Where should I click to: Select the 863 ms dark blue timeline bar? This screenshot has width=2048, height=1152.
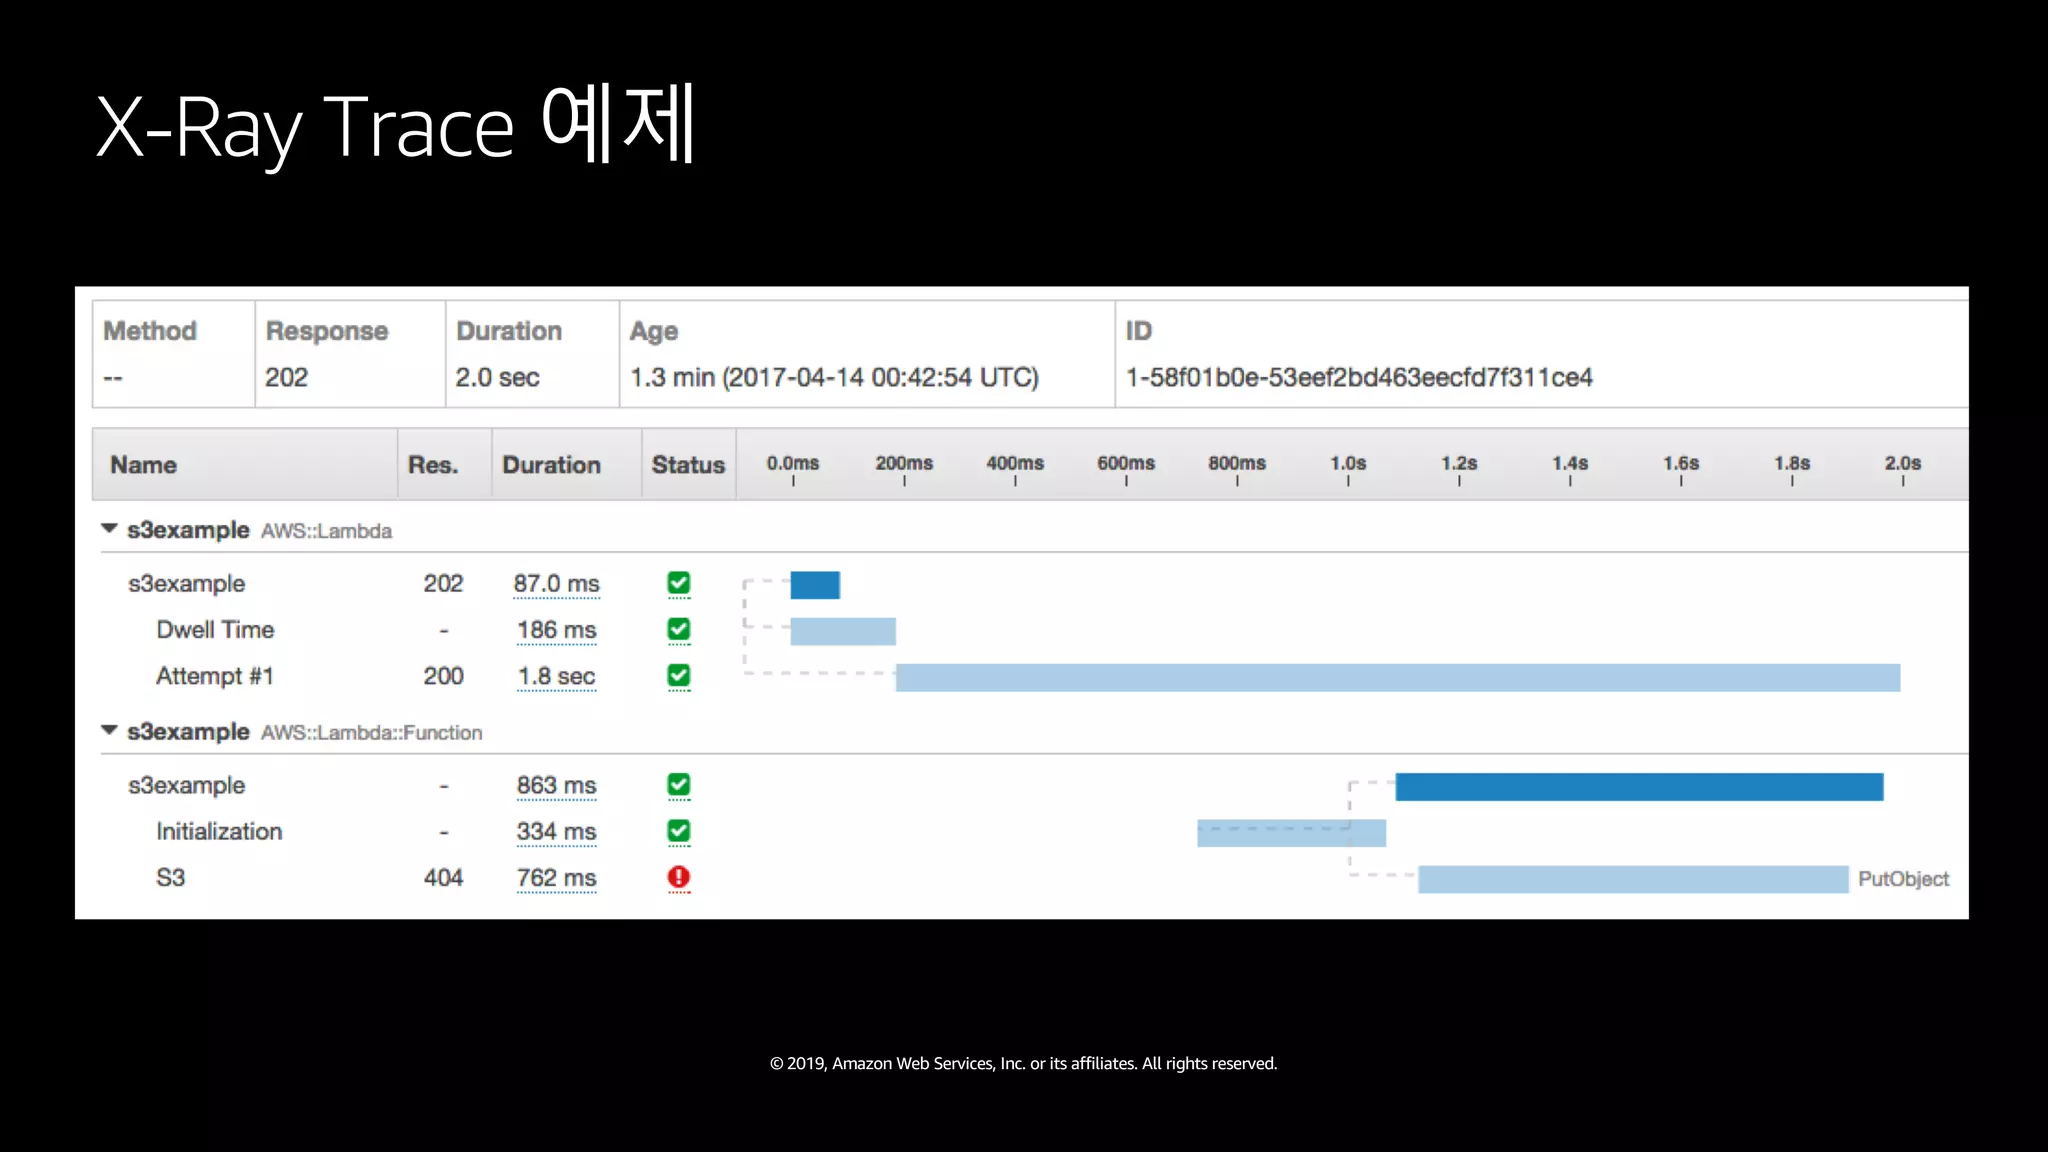1639,787
